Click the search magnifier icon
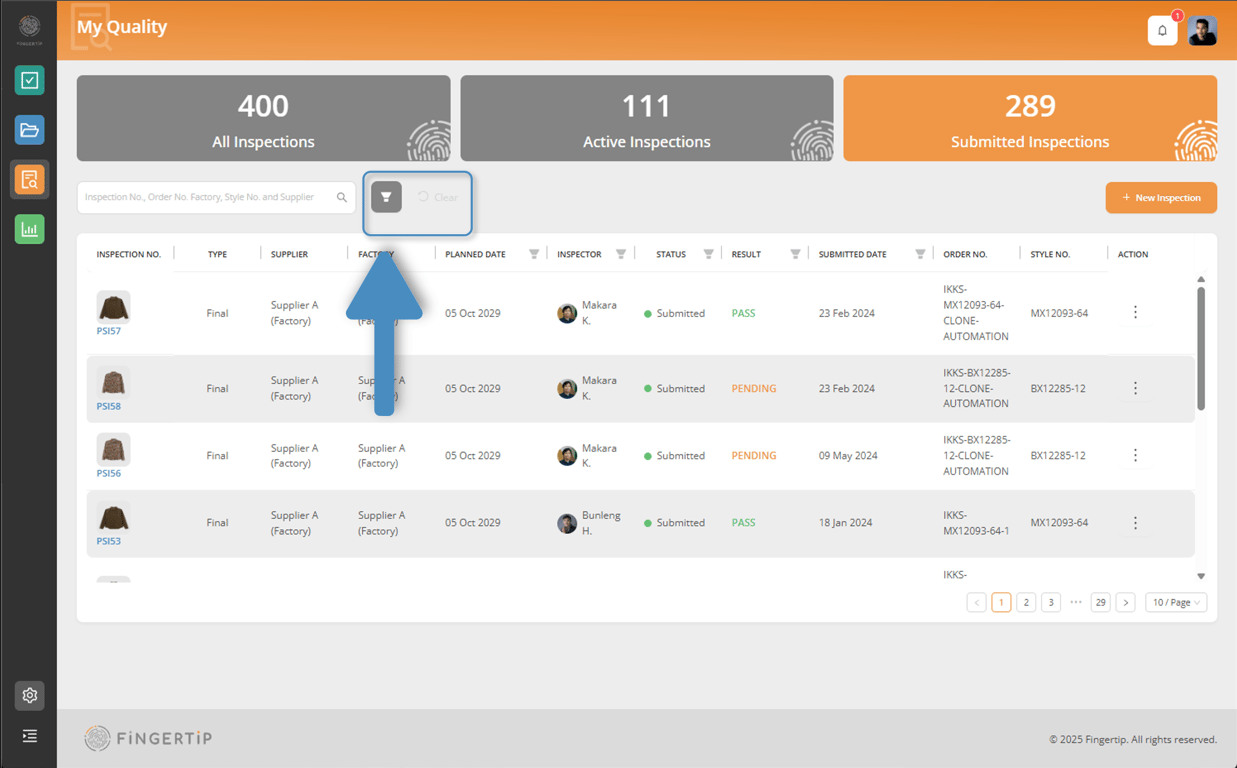The image size is (1237, 768). [342, 197]
